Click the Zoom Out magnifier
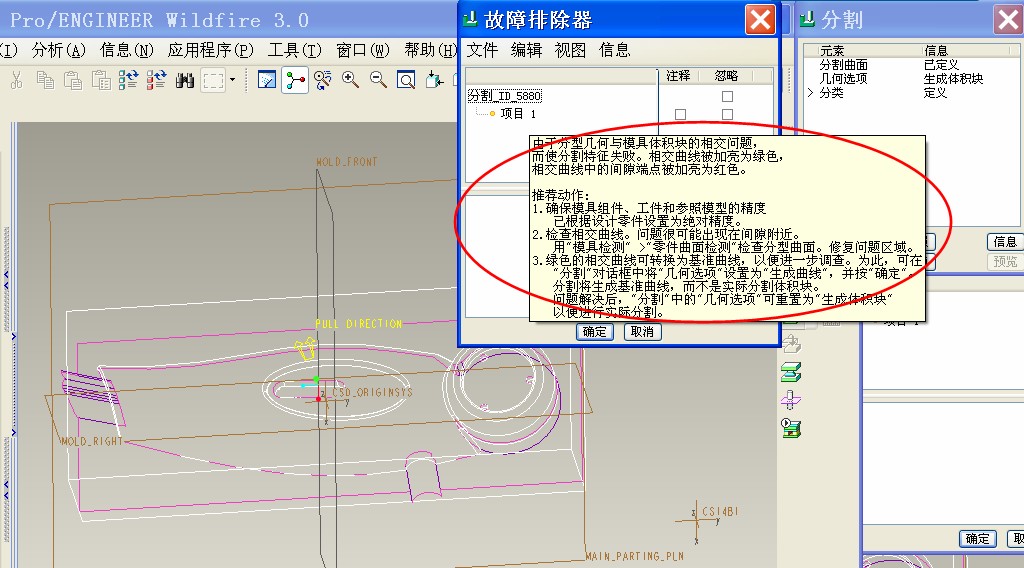 [x=378, y=80]
